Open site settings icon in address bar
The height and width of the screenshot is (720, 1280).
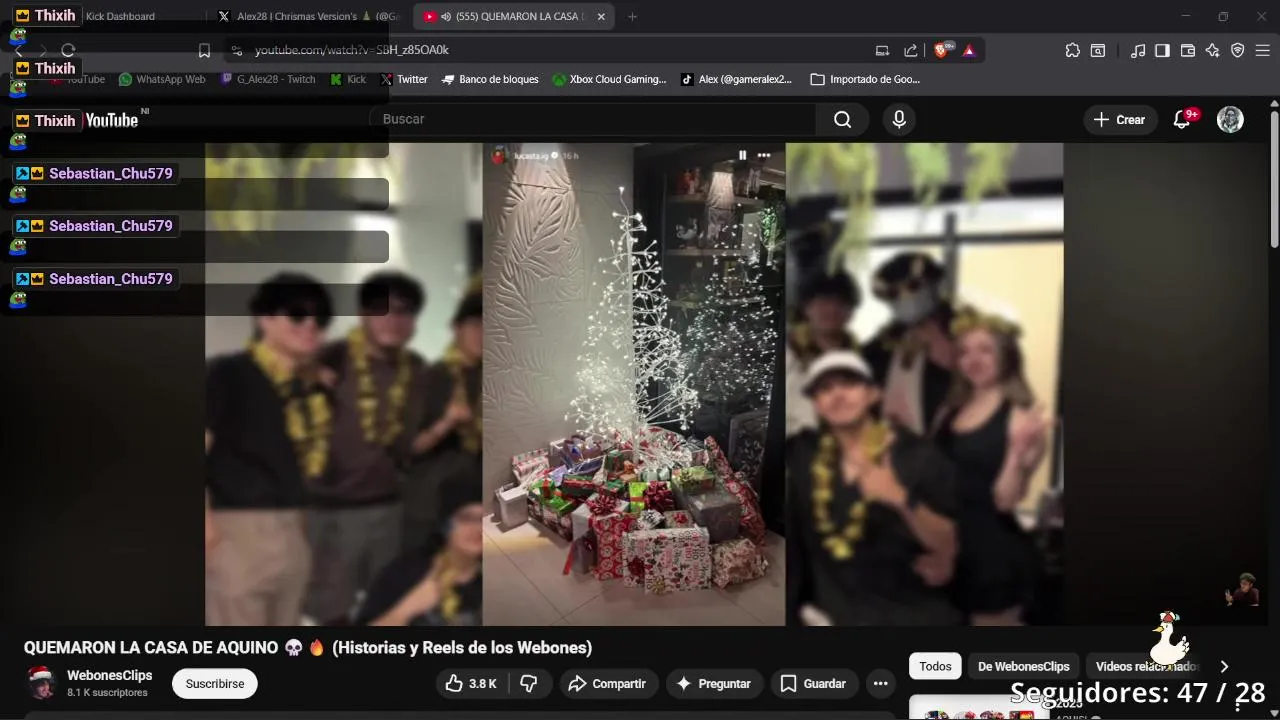point(236,50)
